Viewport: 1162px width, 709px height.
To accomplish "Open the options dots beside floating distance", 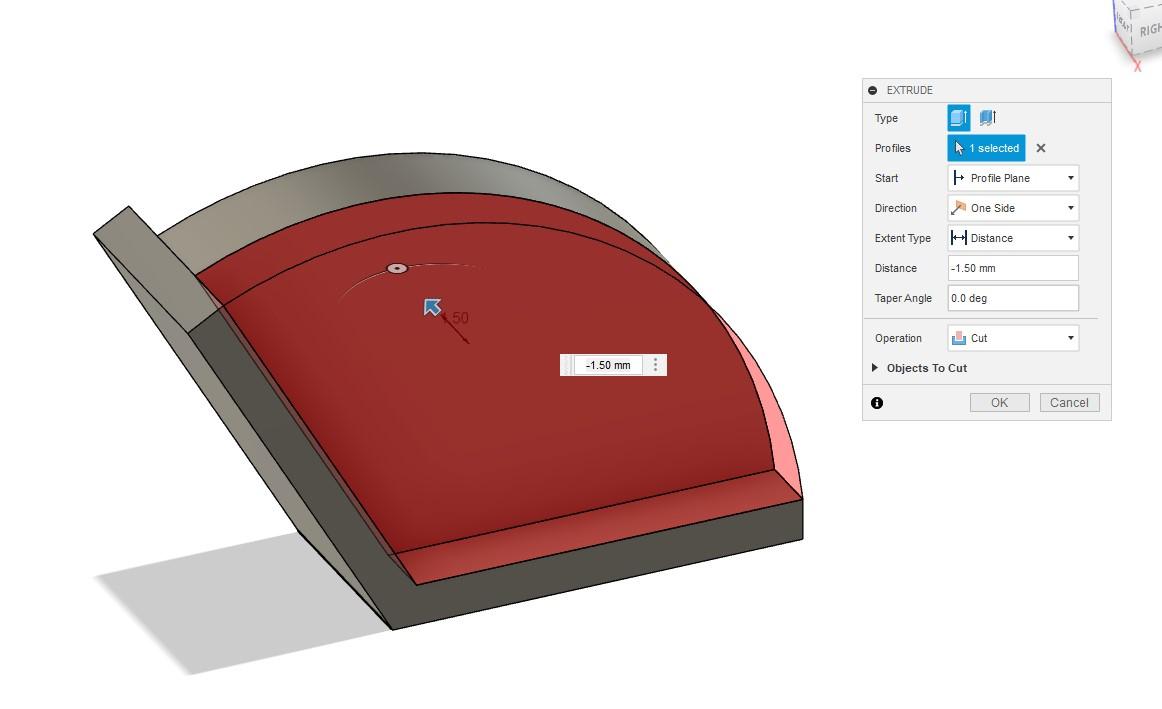I will coord(655,365).
